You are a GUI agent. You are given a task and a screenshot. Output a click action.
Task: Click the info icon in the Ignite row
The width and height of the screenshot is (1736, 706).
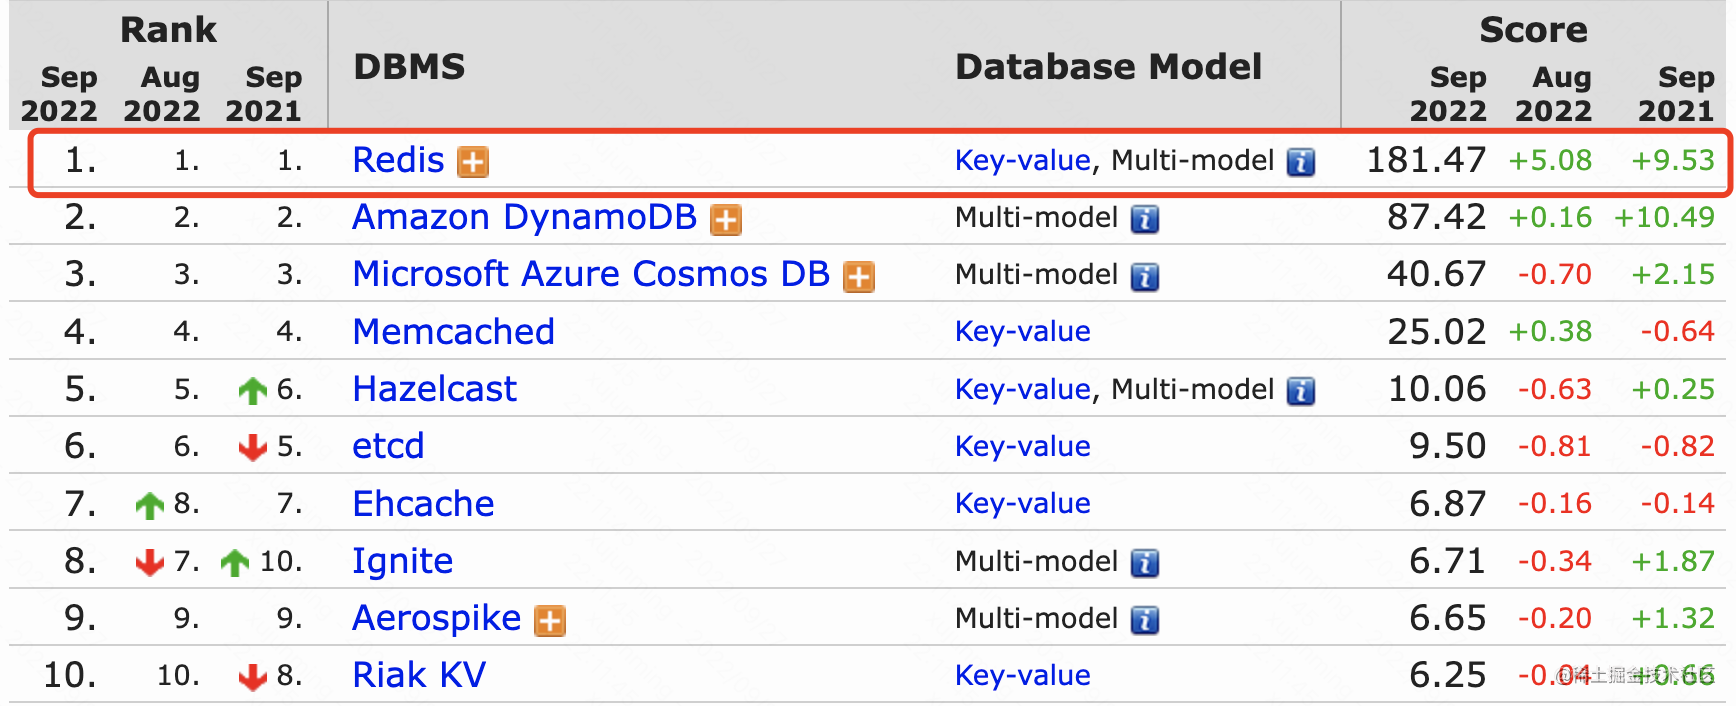coord(1145,564)
